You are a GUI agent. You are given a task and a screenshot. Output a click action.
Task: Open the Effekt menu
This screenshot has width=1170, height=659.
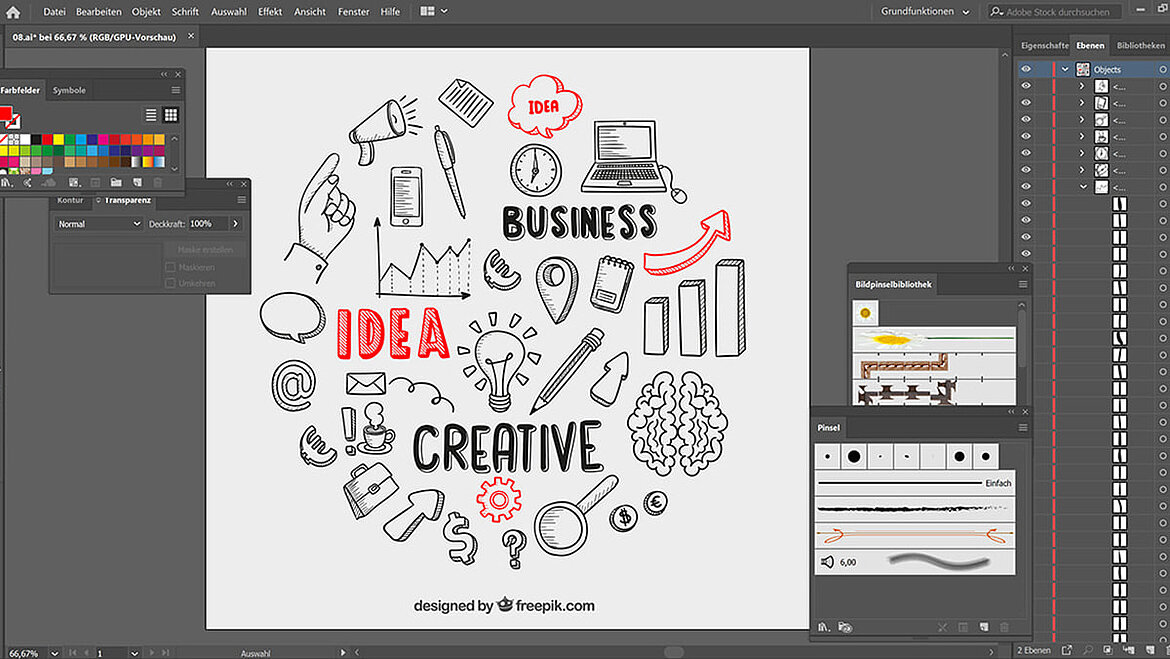coord(270,12)
